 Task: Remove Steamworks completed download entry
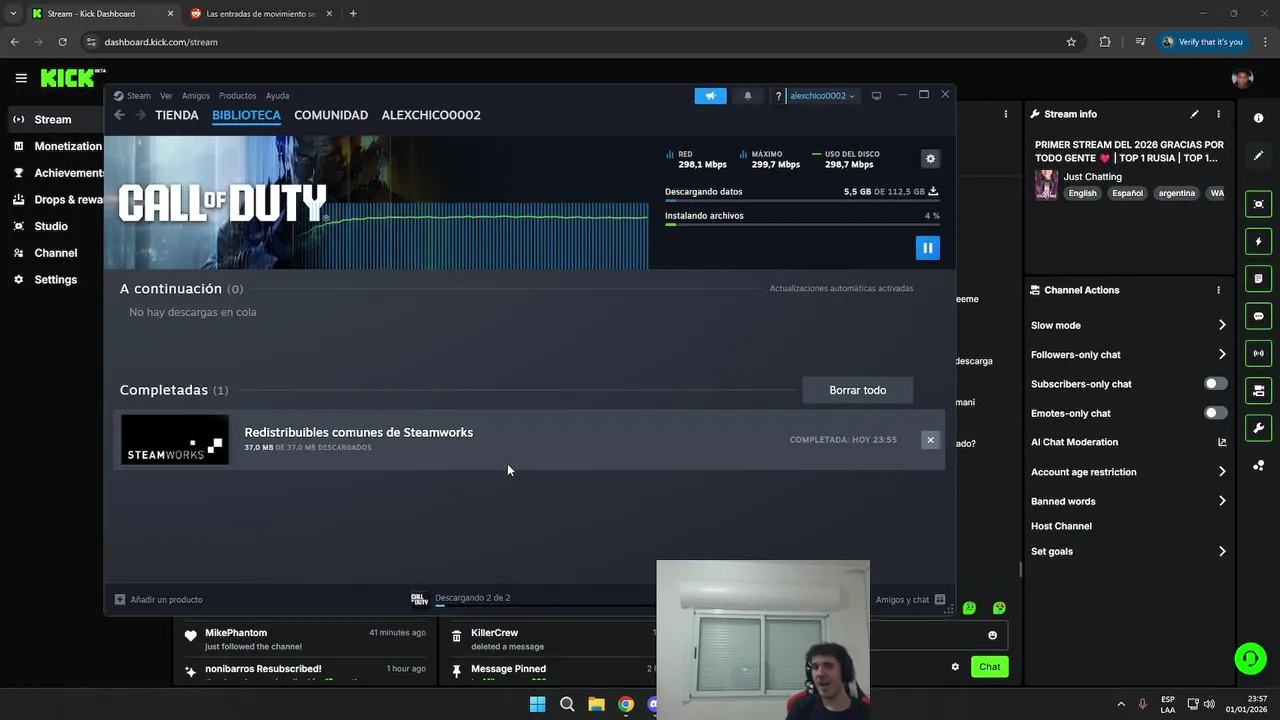(930, 440)
